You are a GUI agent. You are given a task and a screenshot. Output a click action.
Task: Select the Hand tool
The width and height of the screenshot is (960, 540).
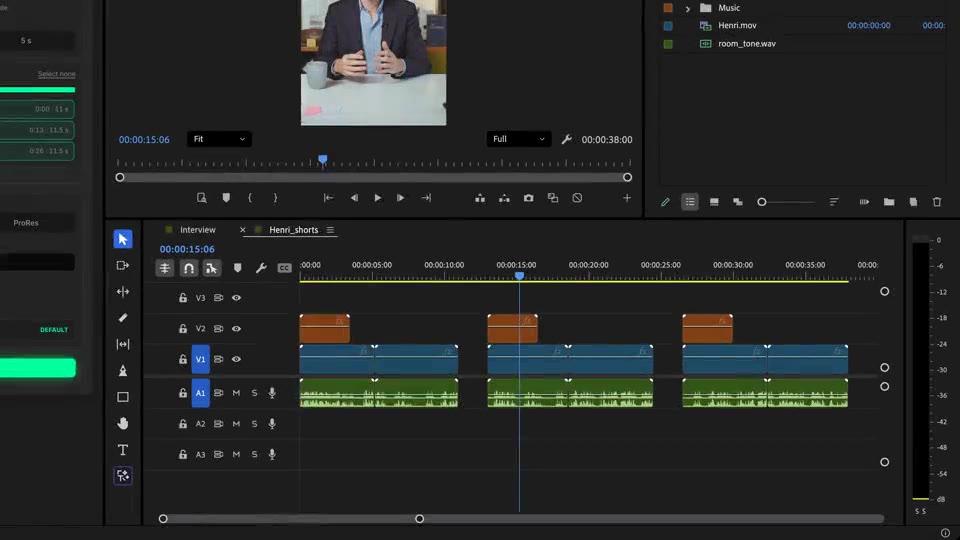(122, 423)
